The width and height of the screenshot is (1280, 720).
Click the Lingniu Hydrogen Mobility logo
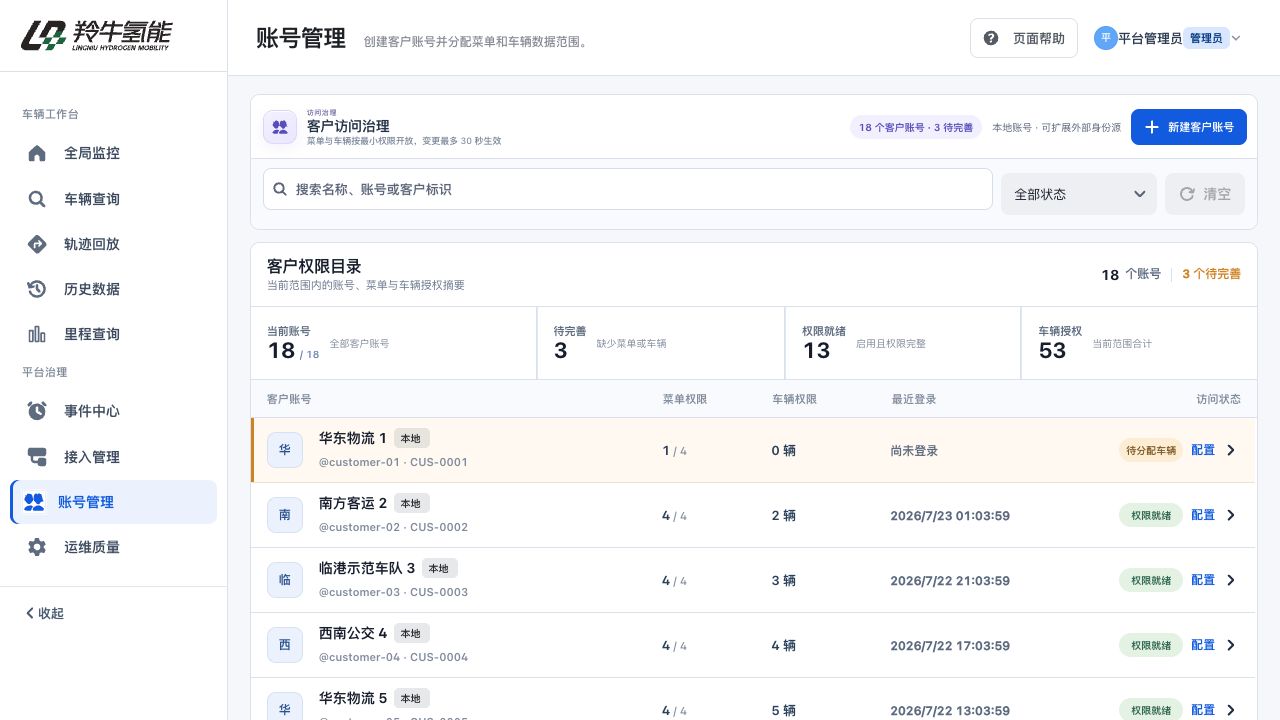(96, 36)
